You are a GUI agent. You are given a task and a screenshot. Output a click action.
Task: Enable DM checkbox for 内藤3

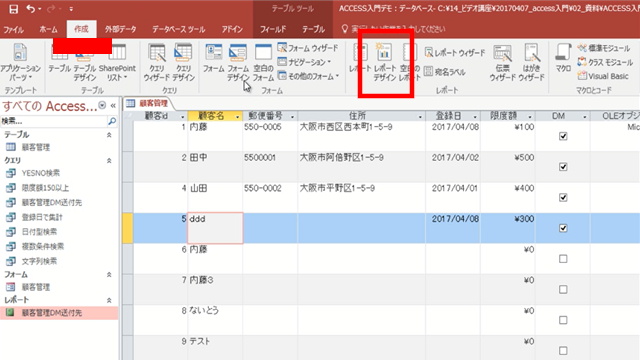[563, 289]
